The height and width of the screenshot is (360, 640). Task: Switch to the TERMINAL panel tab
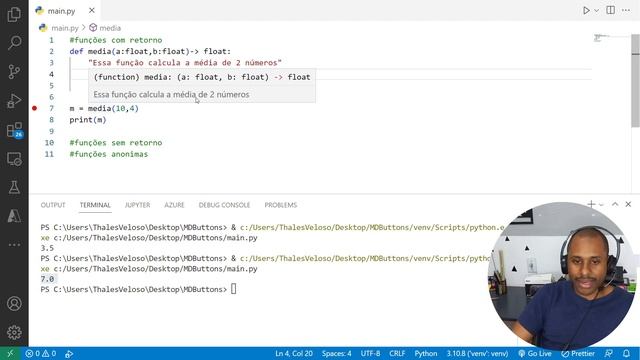[x=95, y=205]
